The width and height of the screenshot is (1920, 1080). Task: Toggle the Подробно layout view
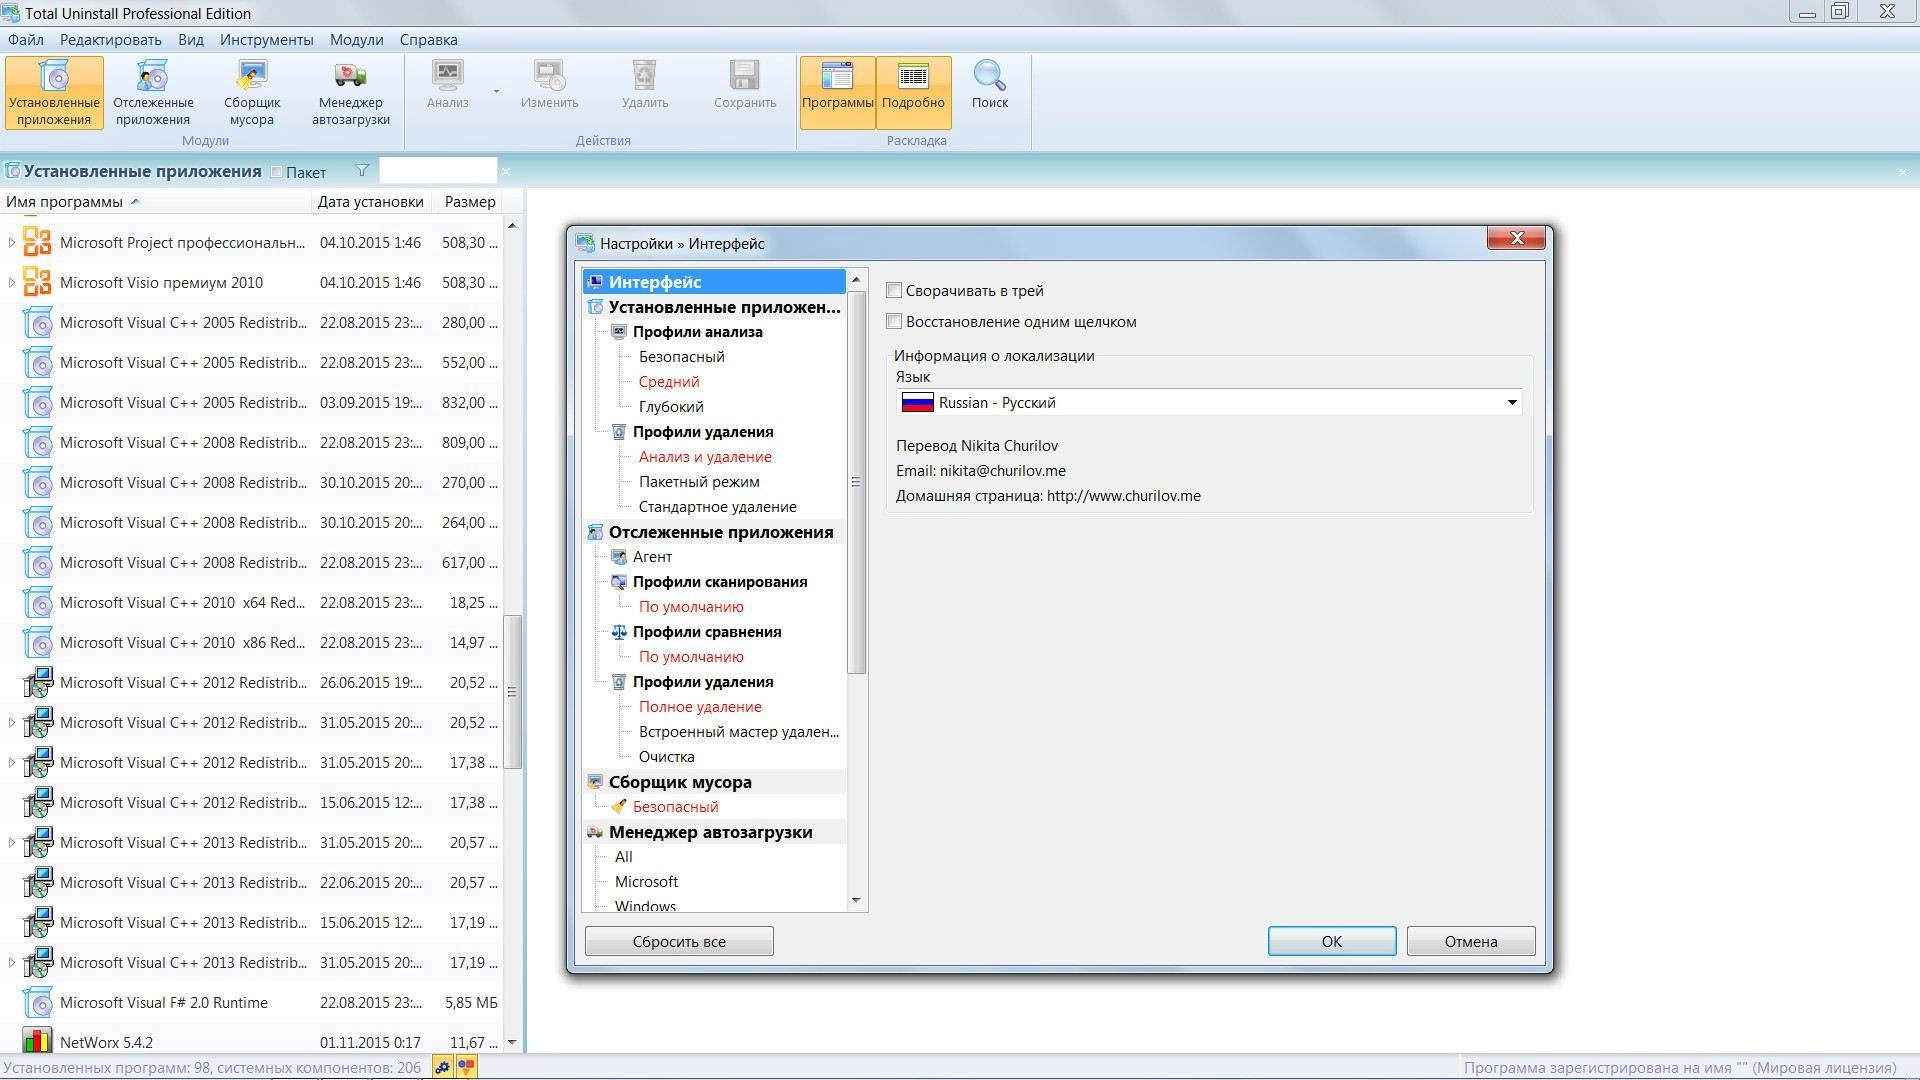[x=913, y=93]
